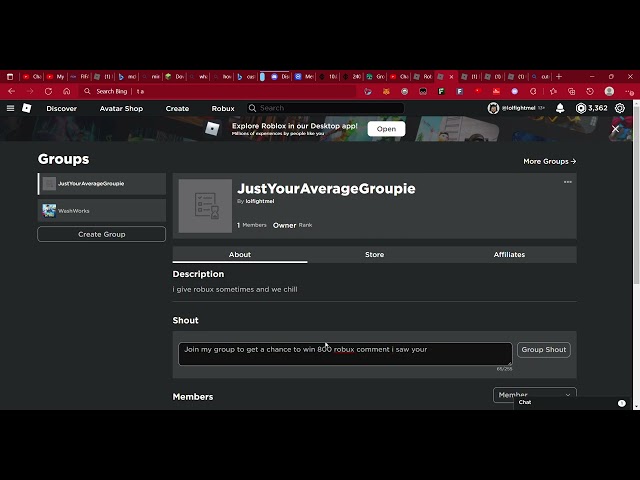Open a new browser tab

(x=559, y=76)
